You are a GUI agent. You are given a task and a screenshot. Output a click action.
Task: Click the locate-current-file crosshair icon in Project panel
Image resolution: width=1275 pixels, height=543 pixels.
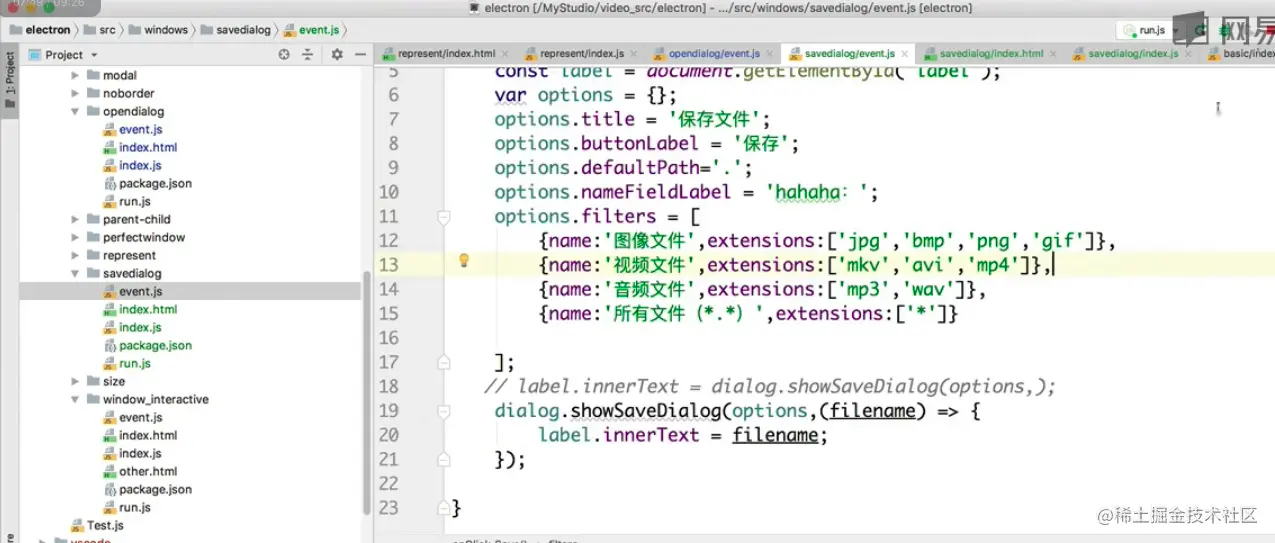click(284, 55)
